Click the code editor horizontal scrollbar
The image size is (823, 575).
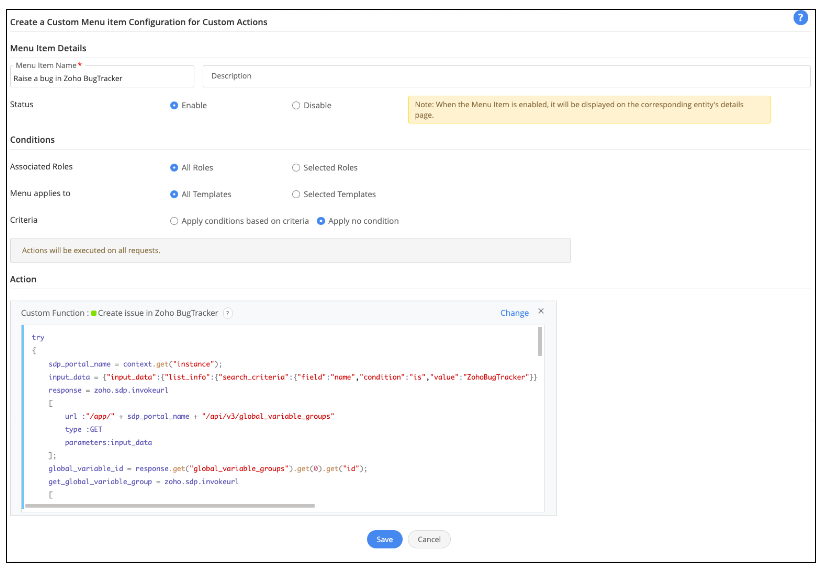pos(170,506)
